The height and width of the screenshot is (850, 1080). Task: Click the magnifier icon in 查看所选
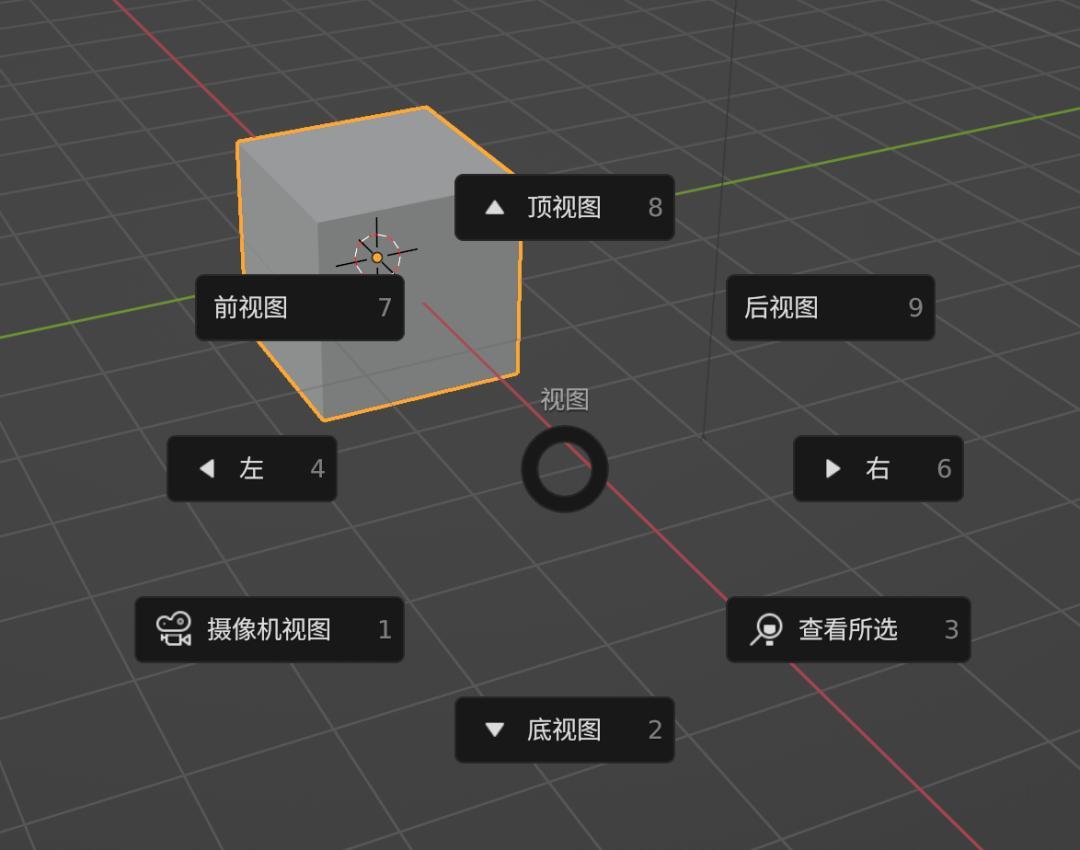coord(766,630)
